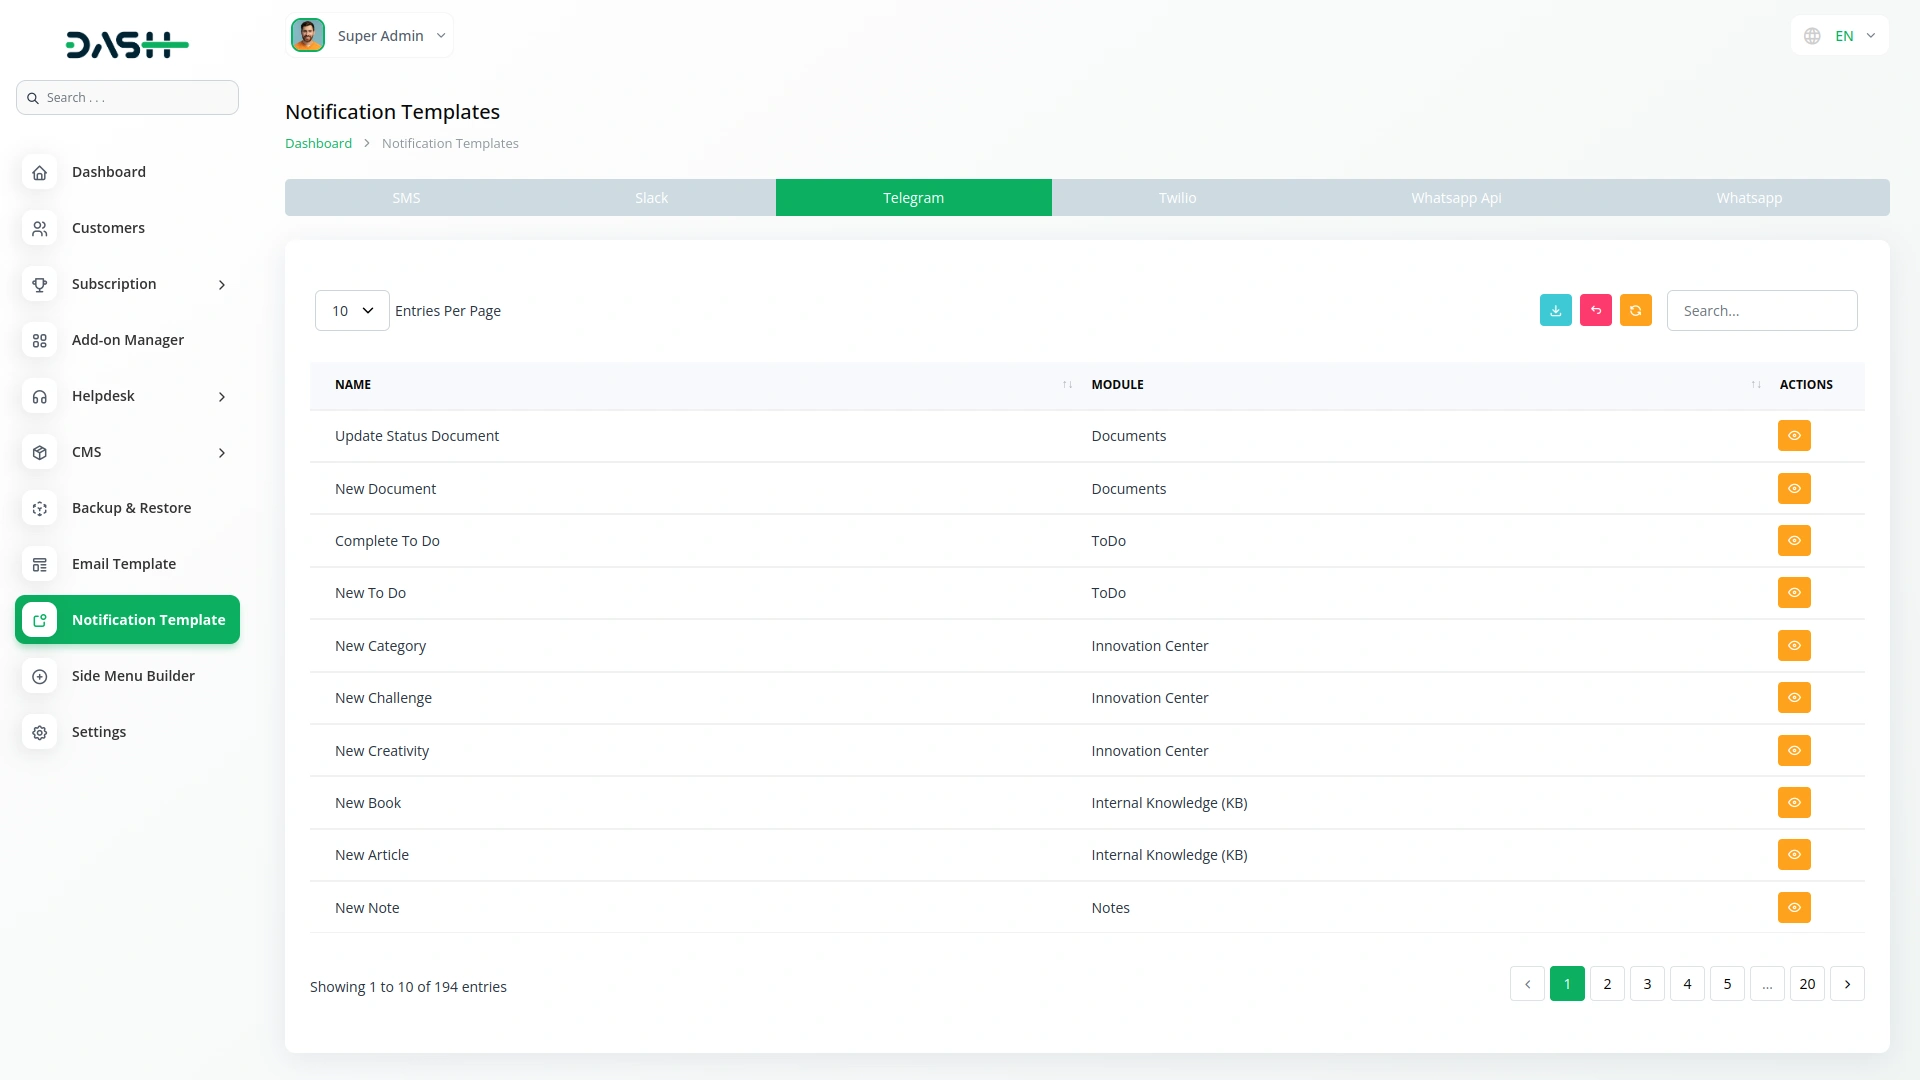Viewport: 1920px width, 1080px height.
Task: Focus the table Search field
Action: (1761, 311)
